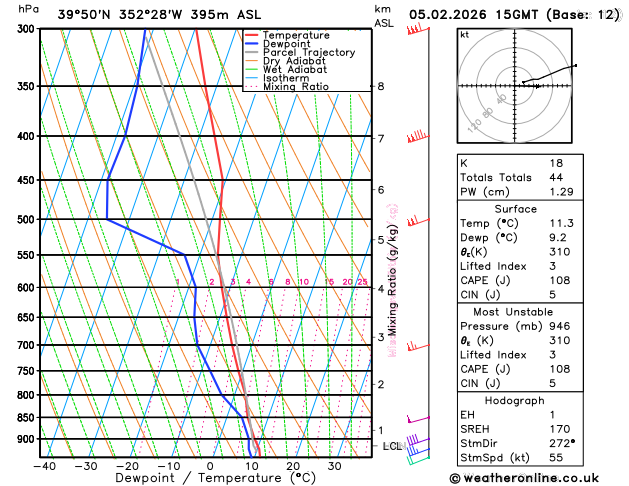Click the 'Dewpoint / Temperature (°C)' axis title
Image resolution: width=629 pixels, height=486 pixels.
point(215,478)
